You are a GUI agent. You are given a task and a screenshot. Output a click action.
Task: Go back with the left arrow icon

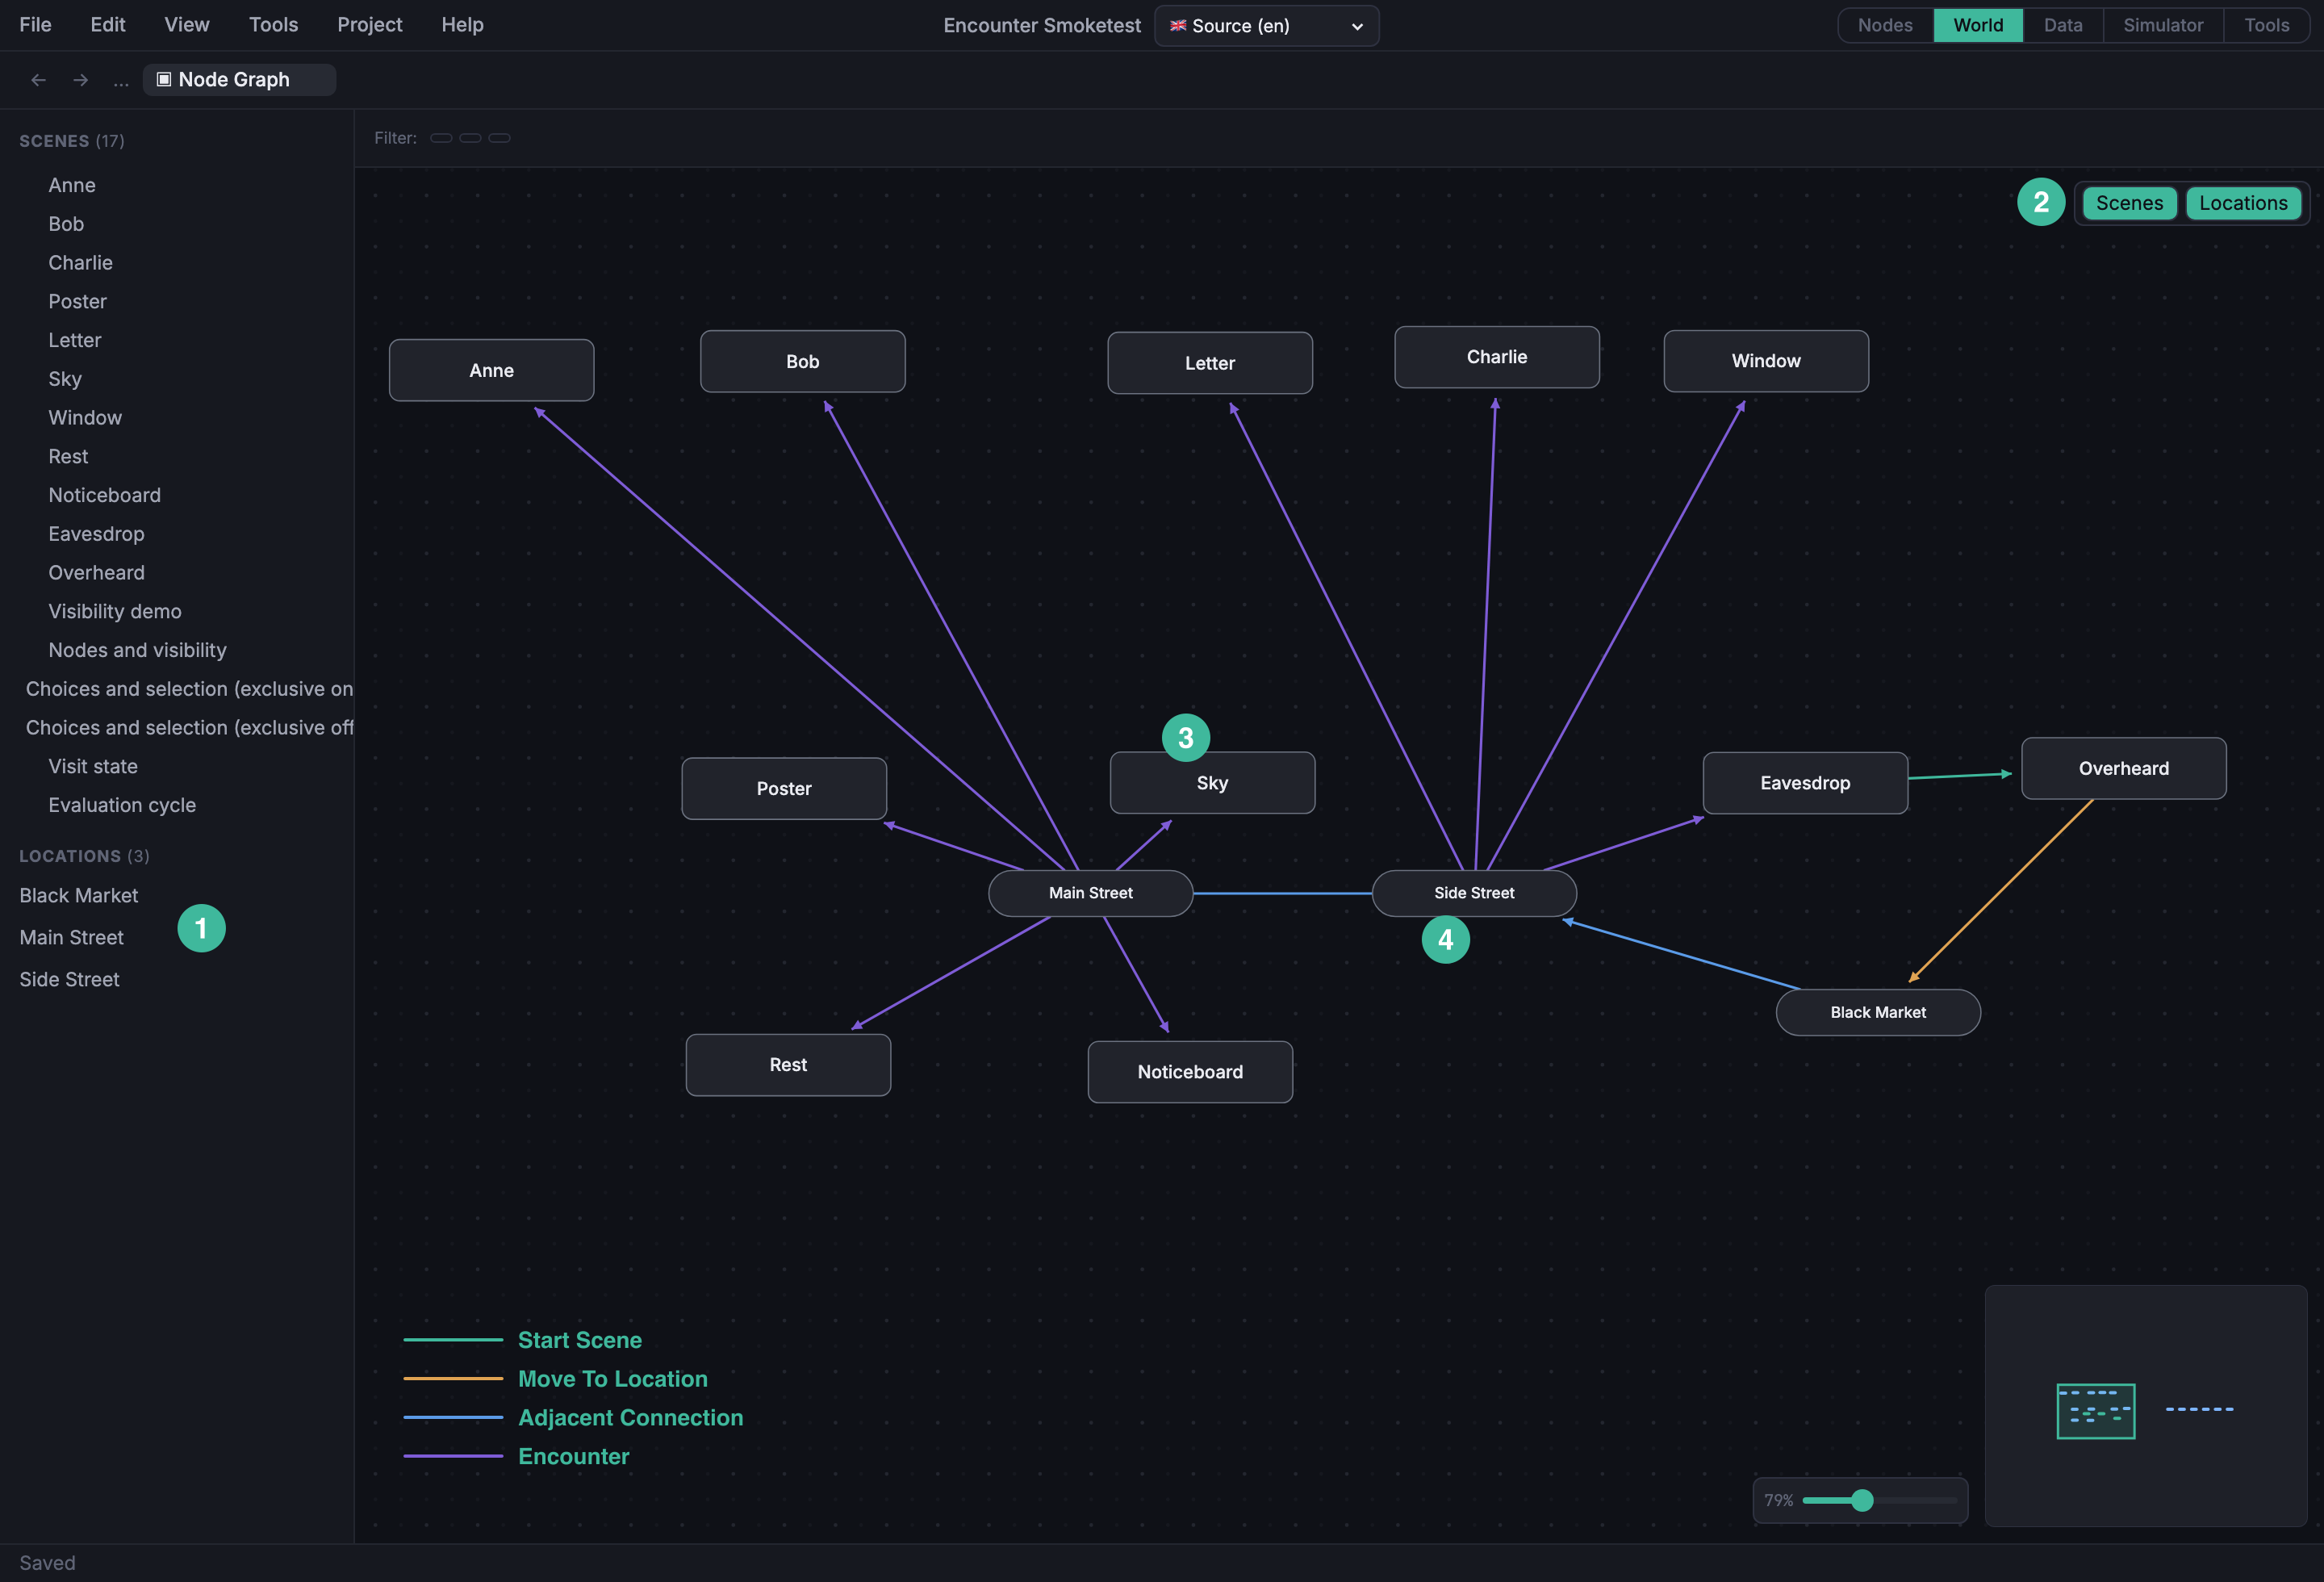[39, 80]
